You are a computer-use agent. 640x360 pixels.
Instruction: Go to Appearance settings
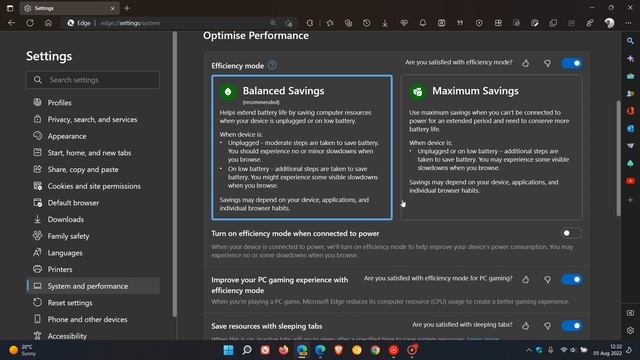(x=93, y=136)
